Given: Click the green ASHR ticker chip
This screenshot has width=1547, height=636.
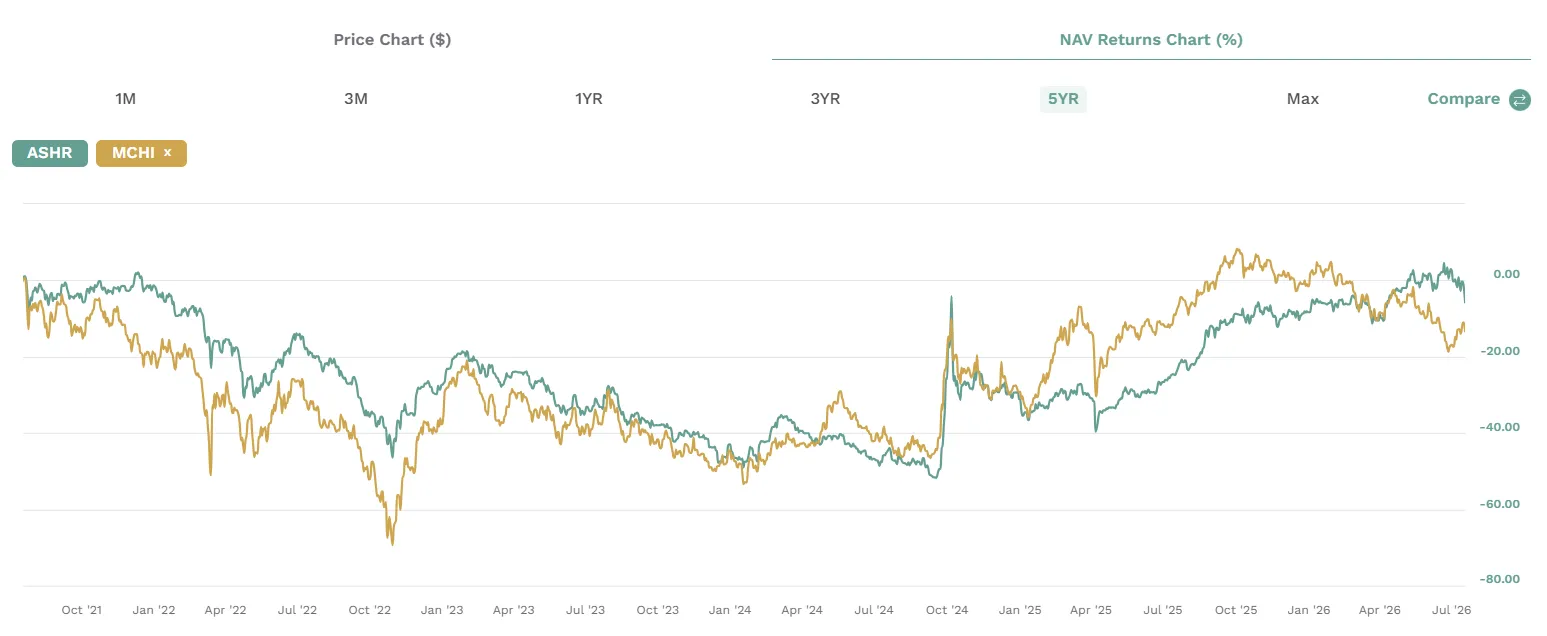Looking at the screenshot, I should pos(50,153).
